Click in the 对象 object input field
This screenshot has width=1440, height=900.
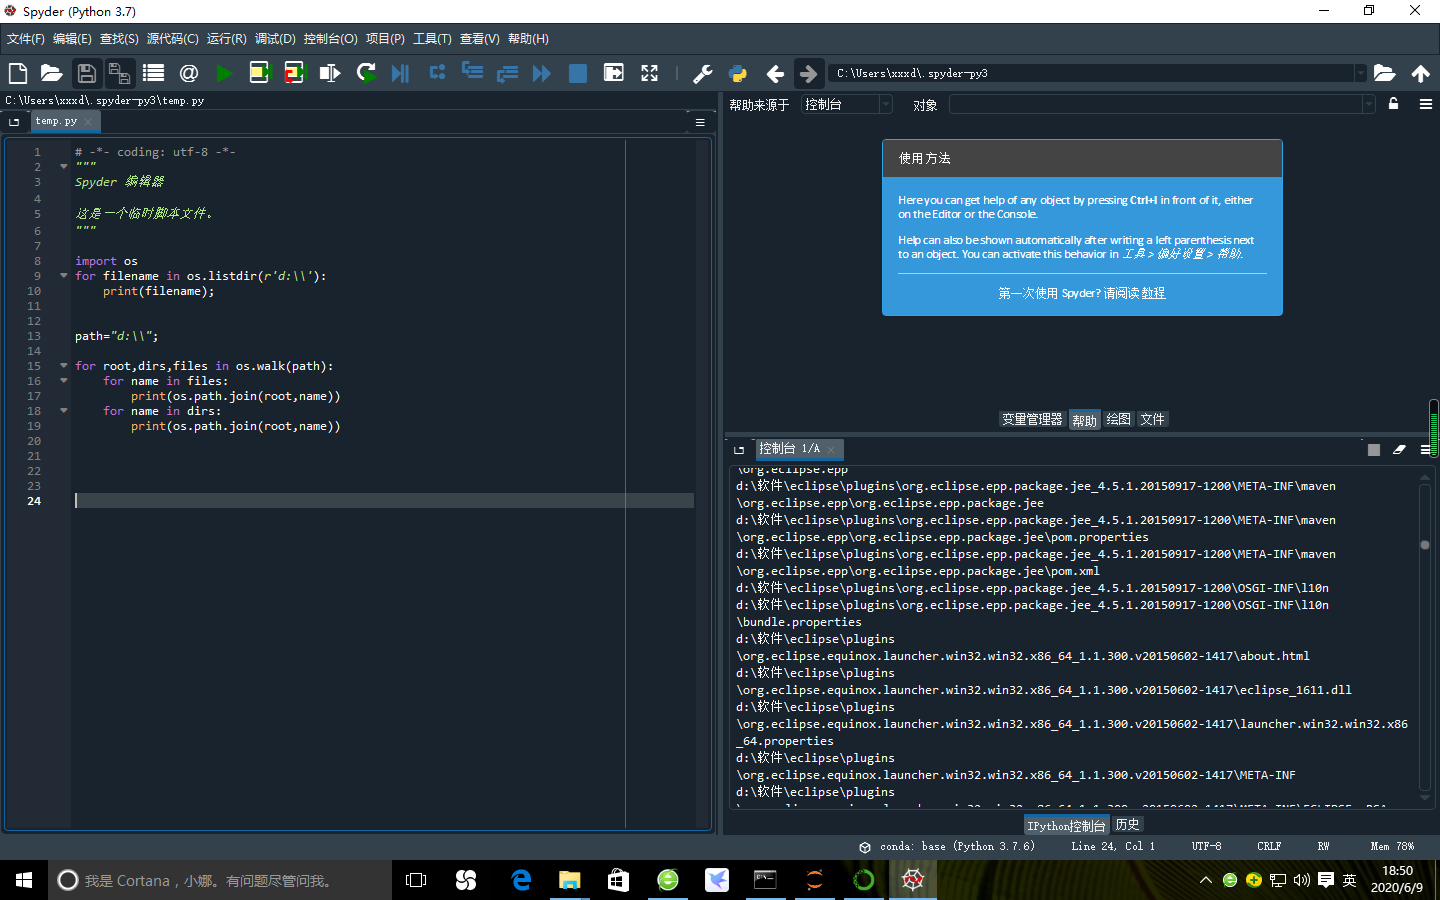pyautogui.click(x=1155, y=104)
